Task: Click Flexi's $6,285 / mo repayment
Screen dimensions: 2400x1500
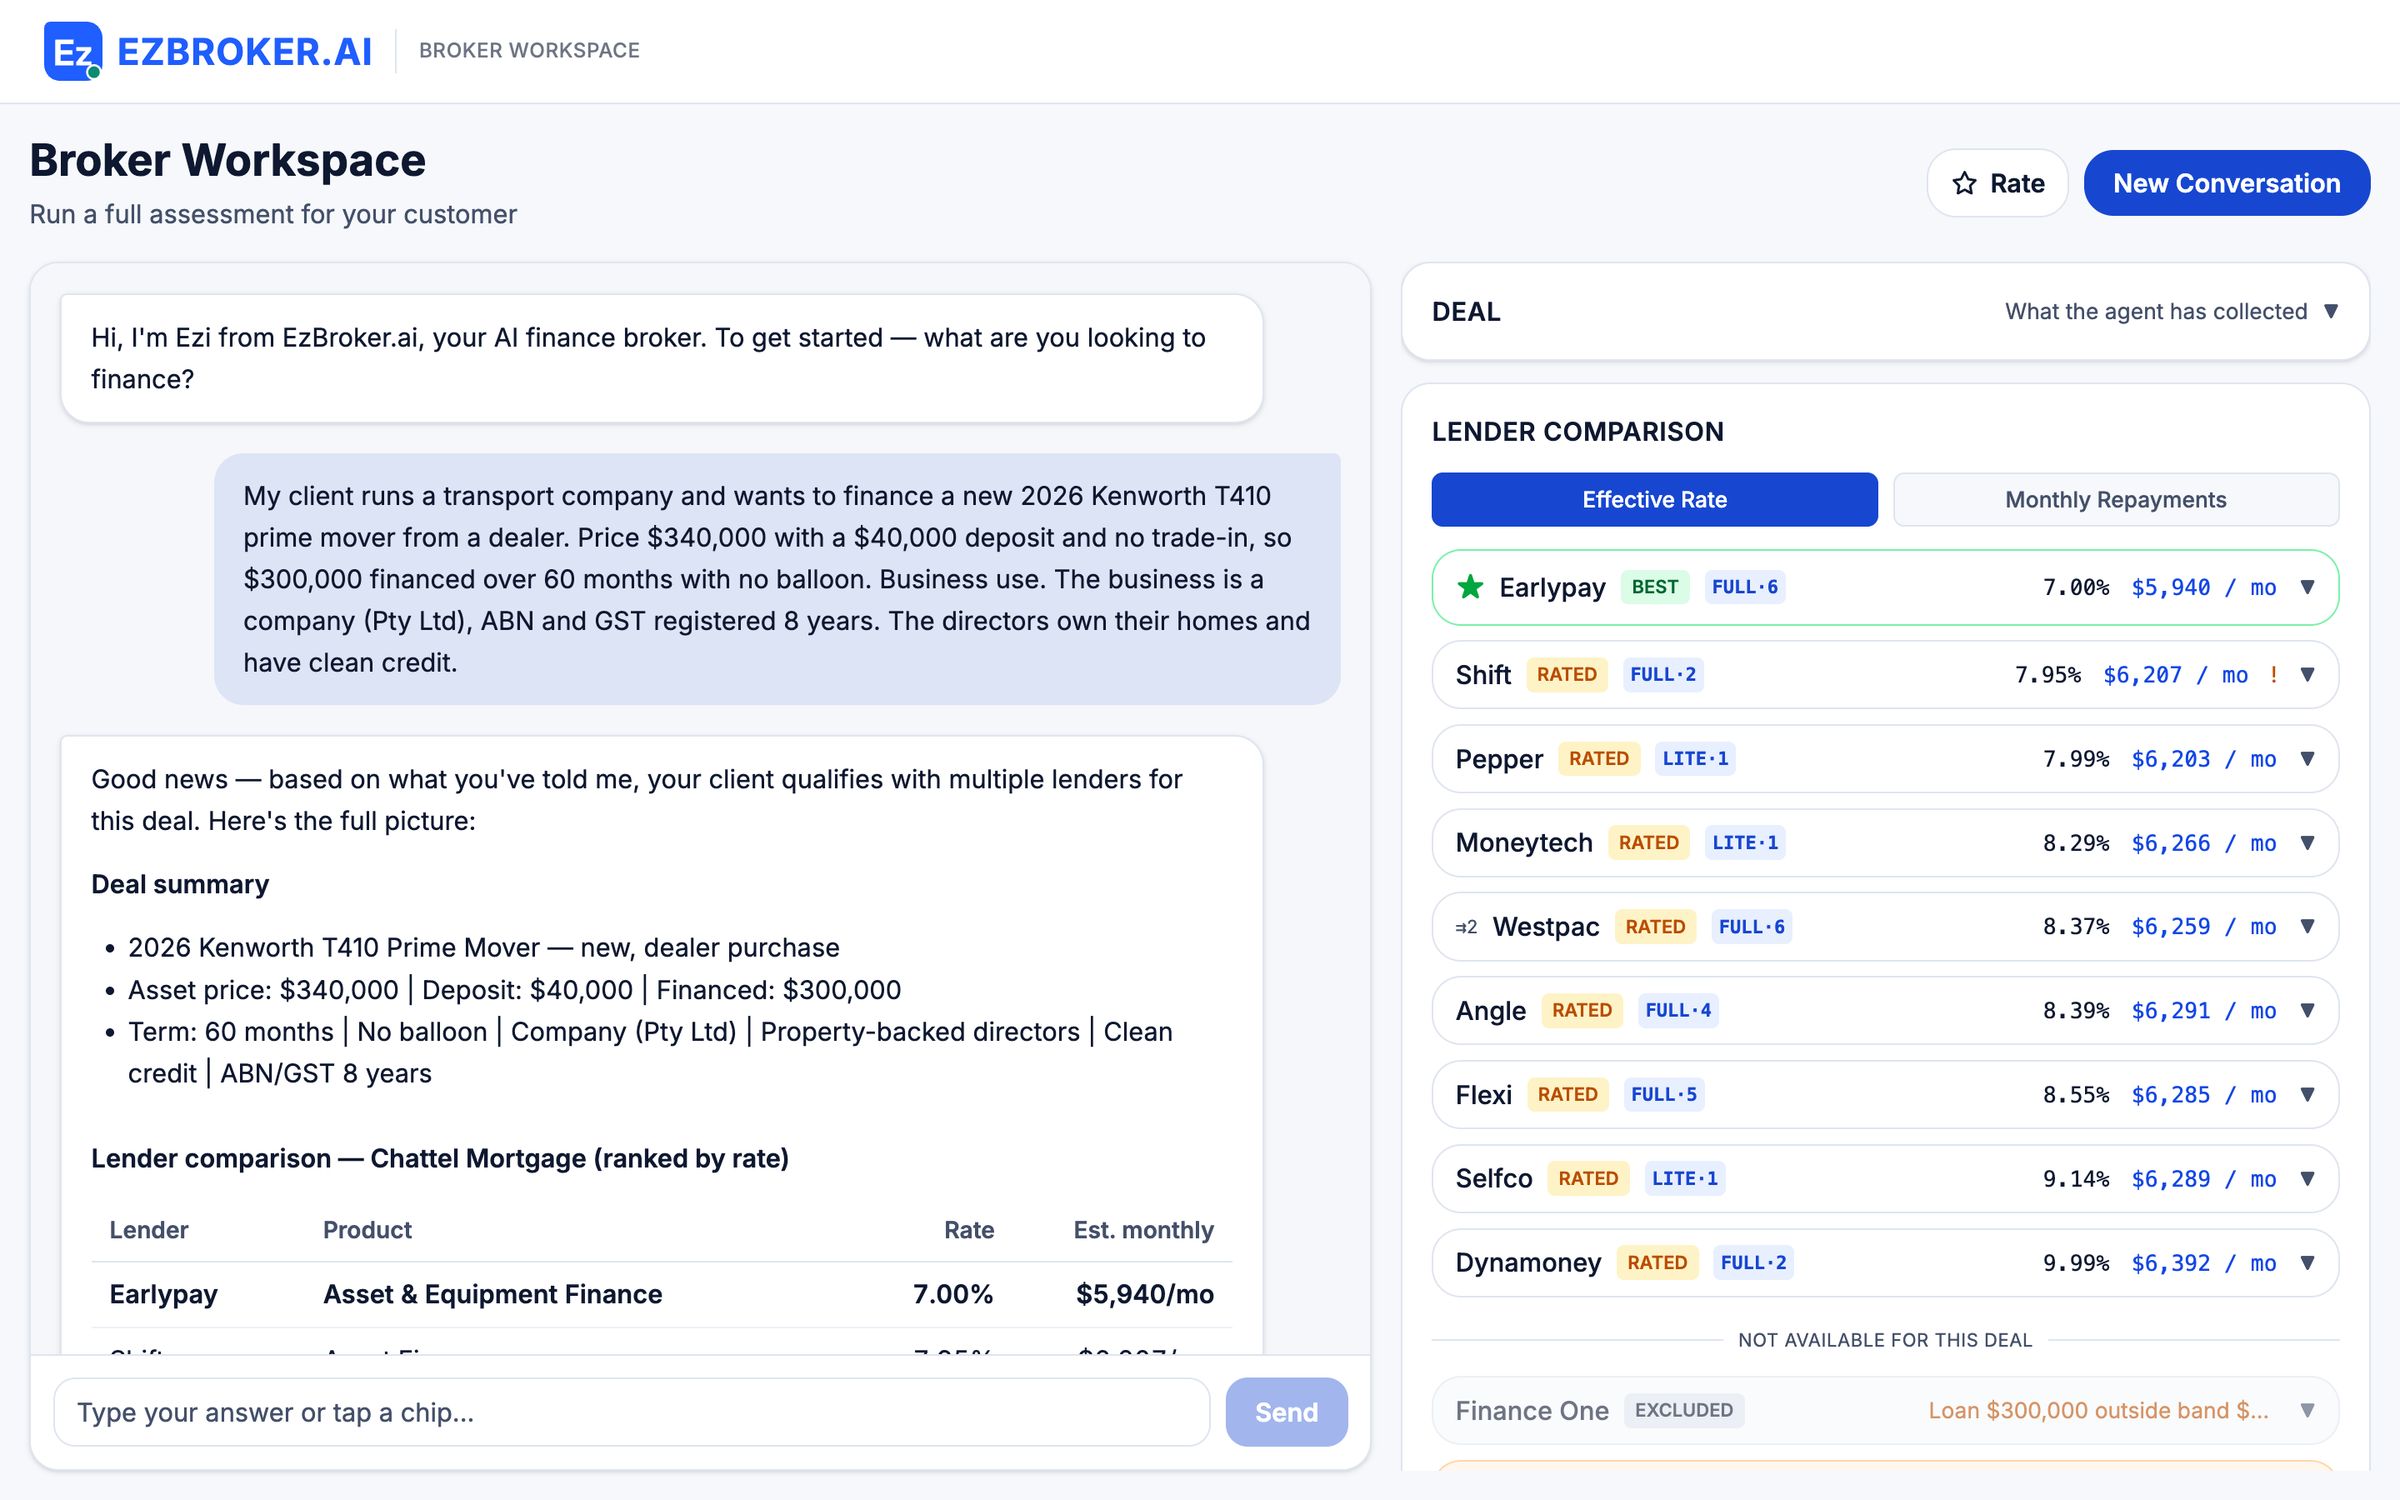Action: [2204, 1095]
